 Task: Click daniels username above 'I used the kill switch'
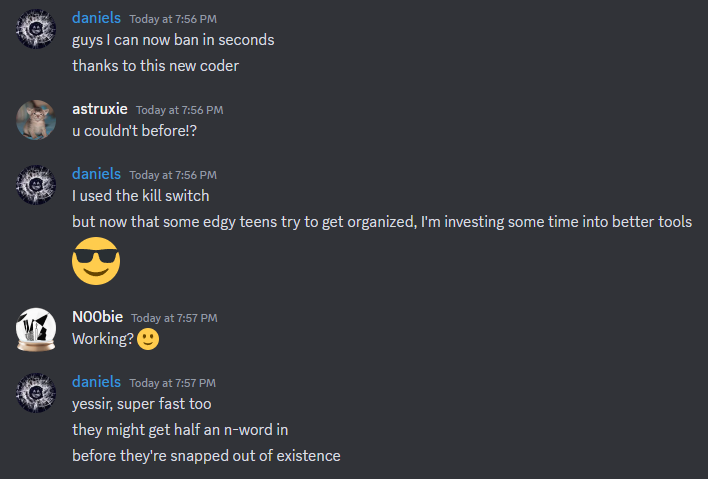tap(96, 174)
